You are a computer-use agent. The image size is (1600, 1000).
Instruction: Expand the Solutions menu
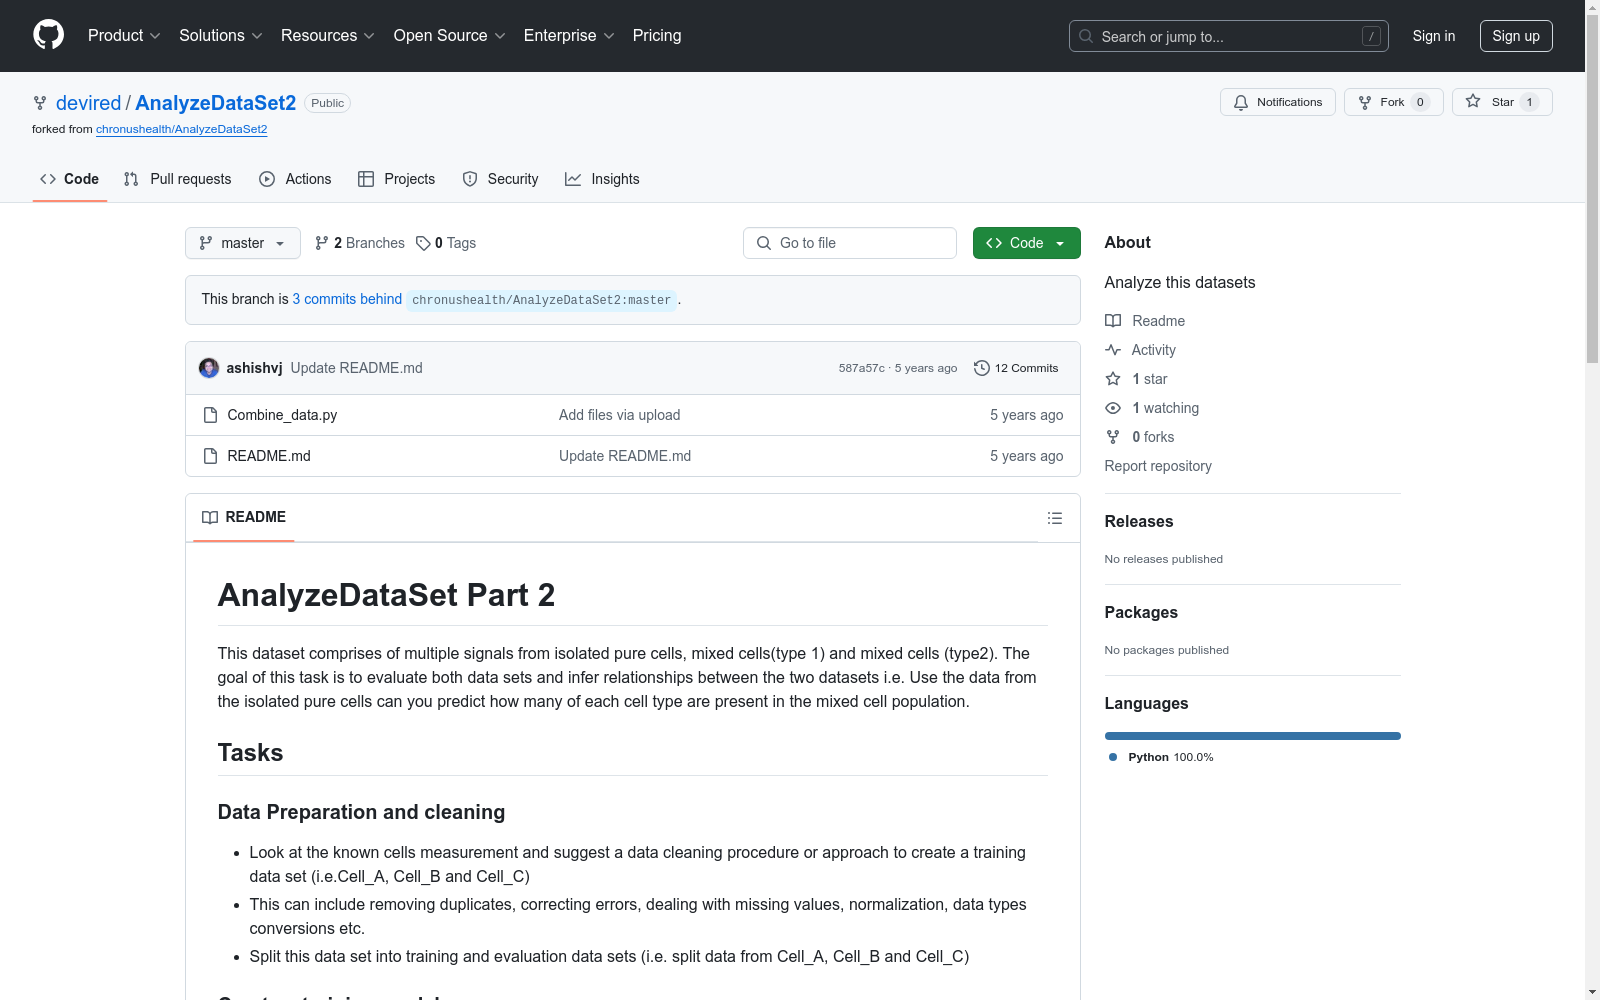[221, 35]
